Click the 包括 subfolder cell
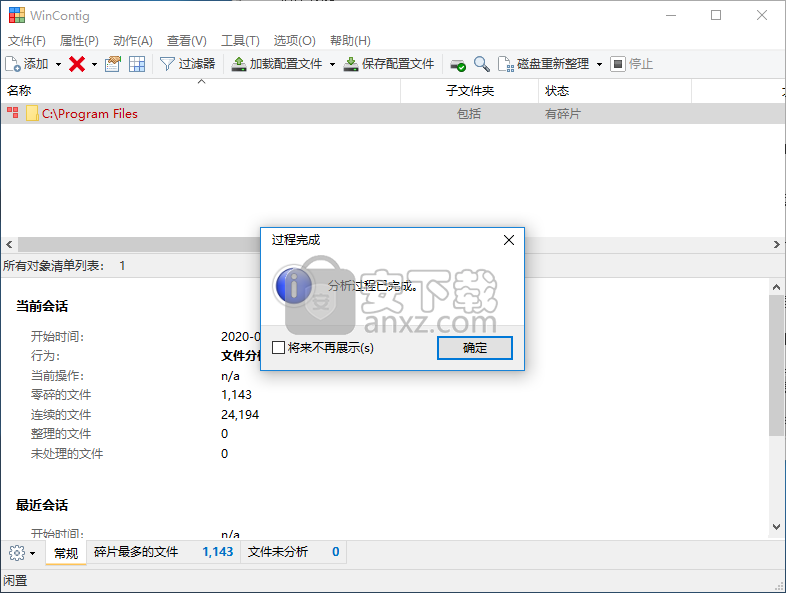786x593 pixels. pos(469,114)
